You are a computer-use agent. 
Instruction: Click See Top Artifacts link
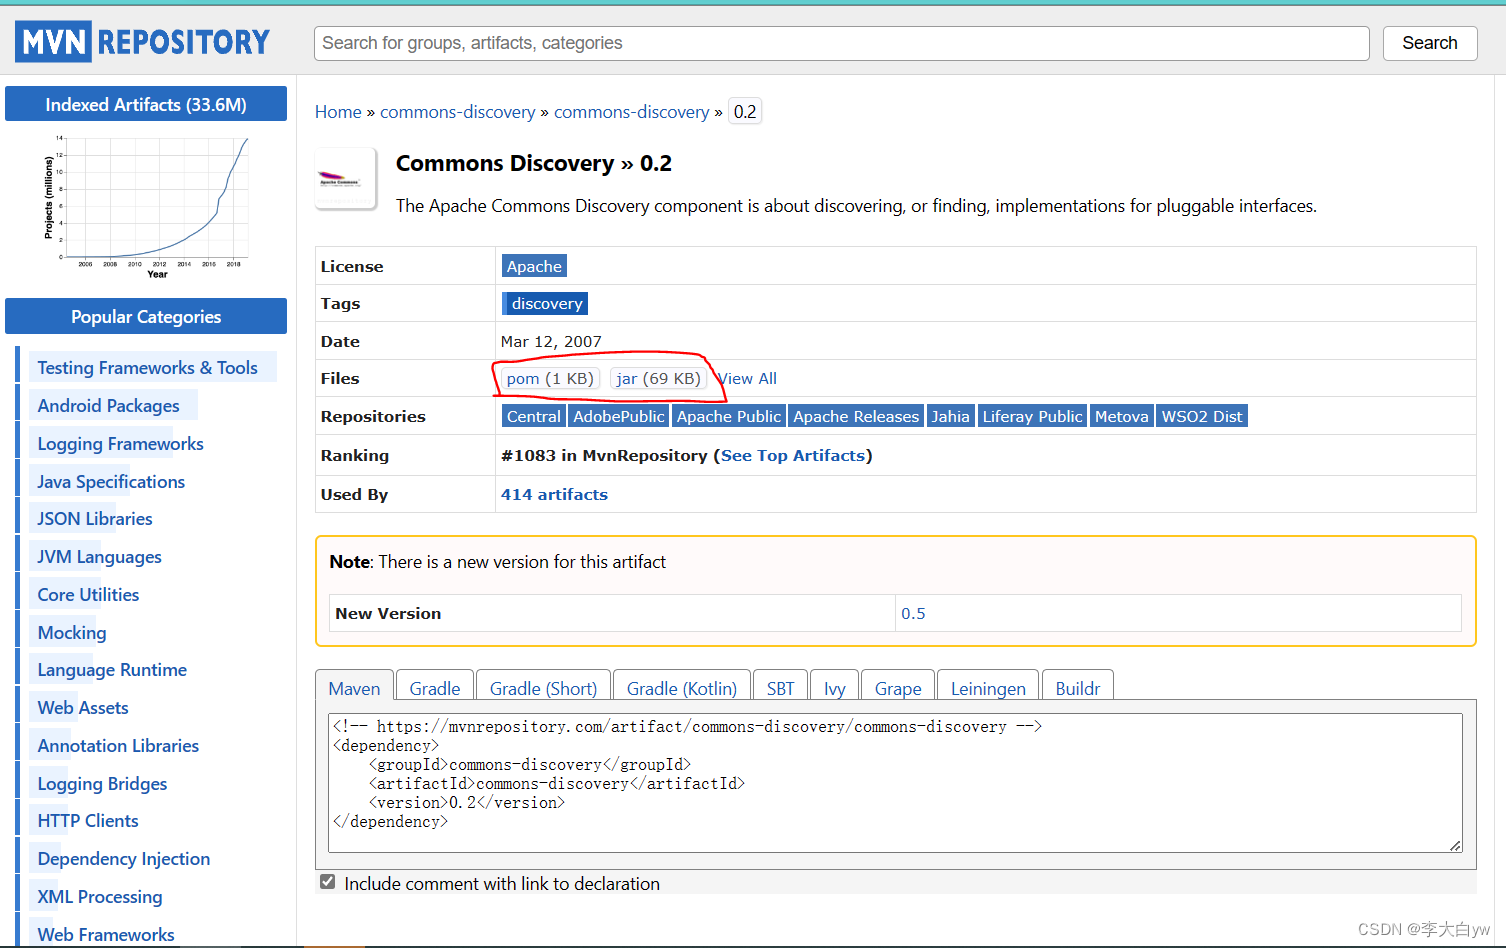pos(793,455)
